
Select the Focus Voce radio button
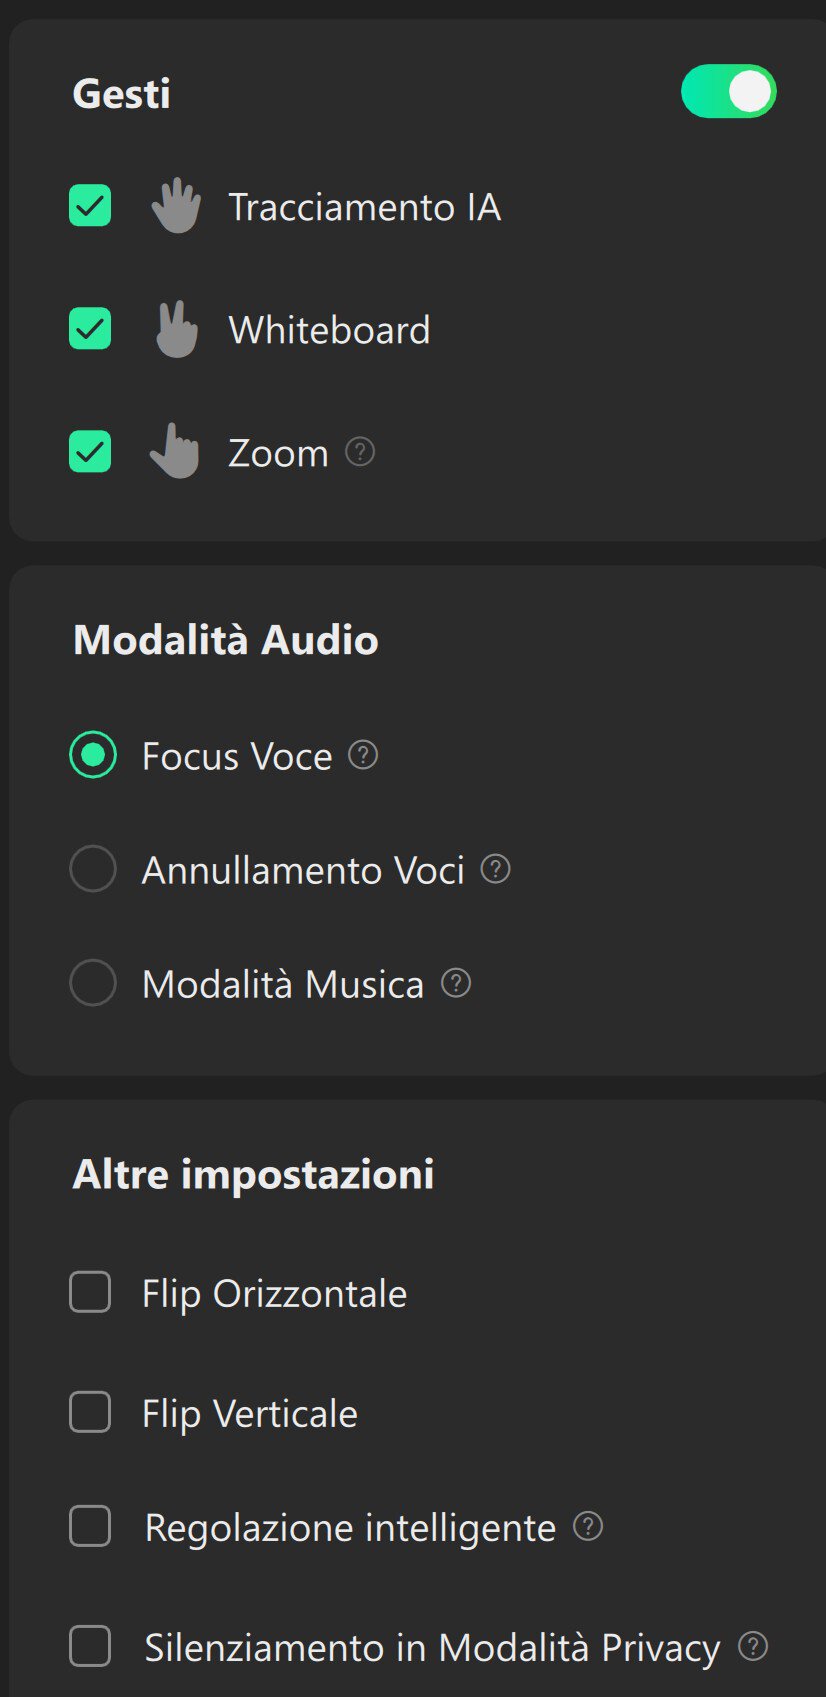click(x=93, y=755)
